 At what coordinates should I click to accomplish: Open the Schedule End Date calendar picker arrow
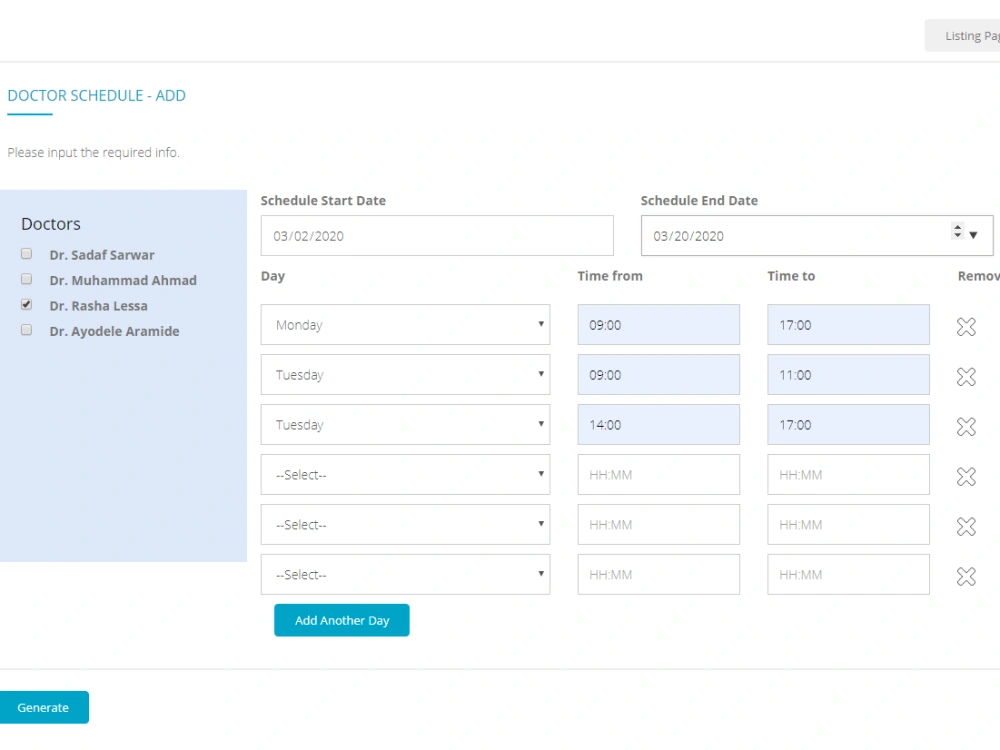click(x=973, y=235)
